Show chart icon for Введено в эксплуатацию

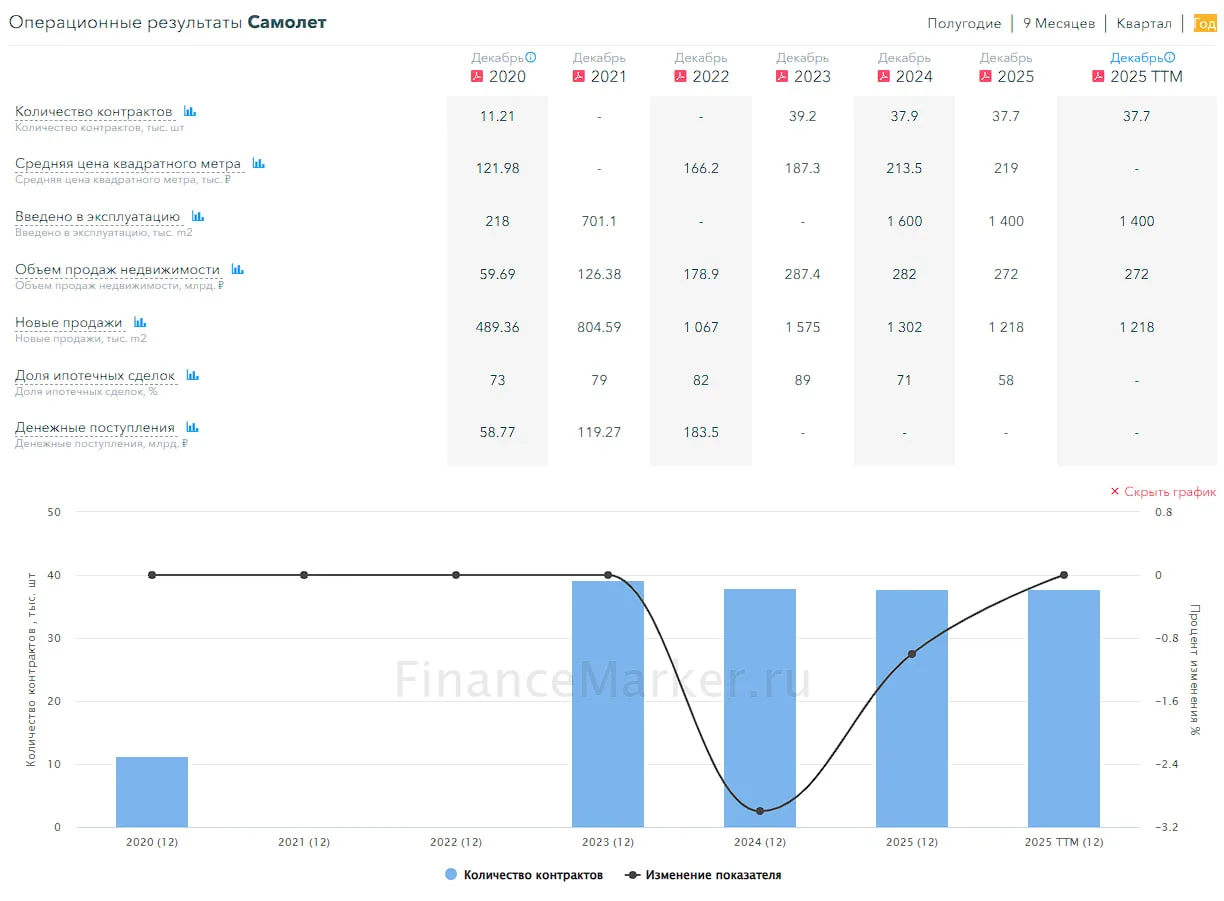(198, 216)
